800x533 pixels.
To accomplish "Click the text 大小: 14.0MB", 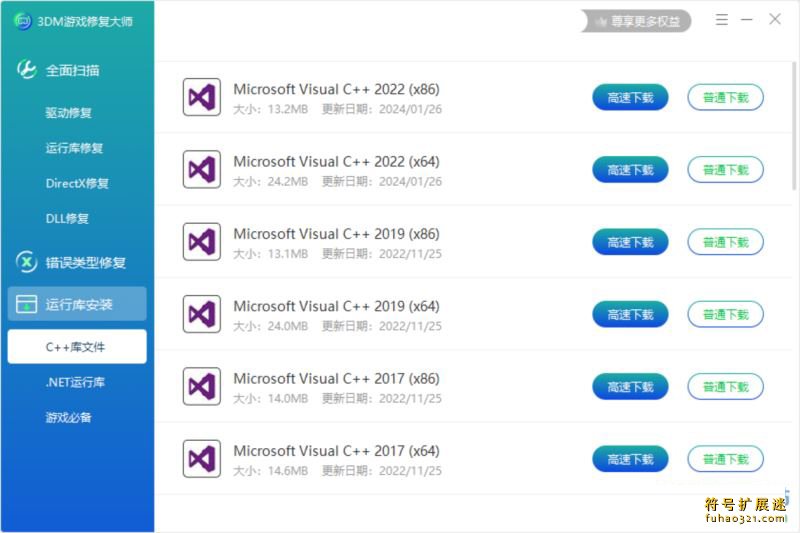I will click(x=270, y=399).
